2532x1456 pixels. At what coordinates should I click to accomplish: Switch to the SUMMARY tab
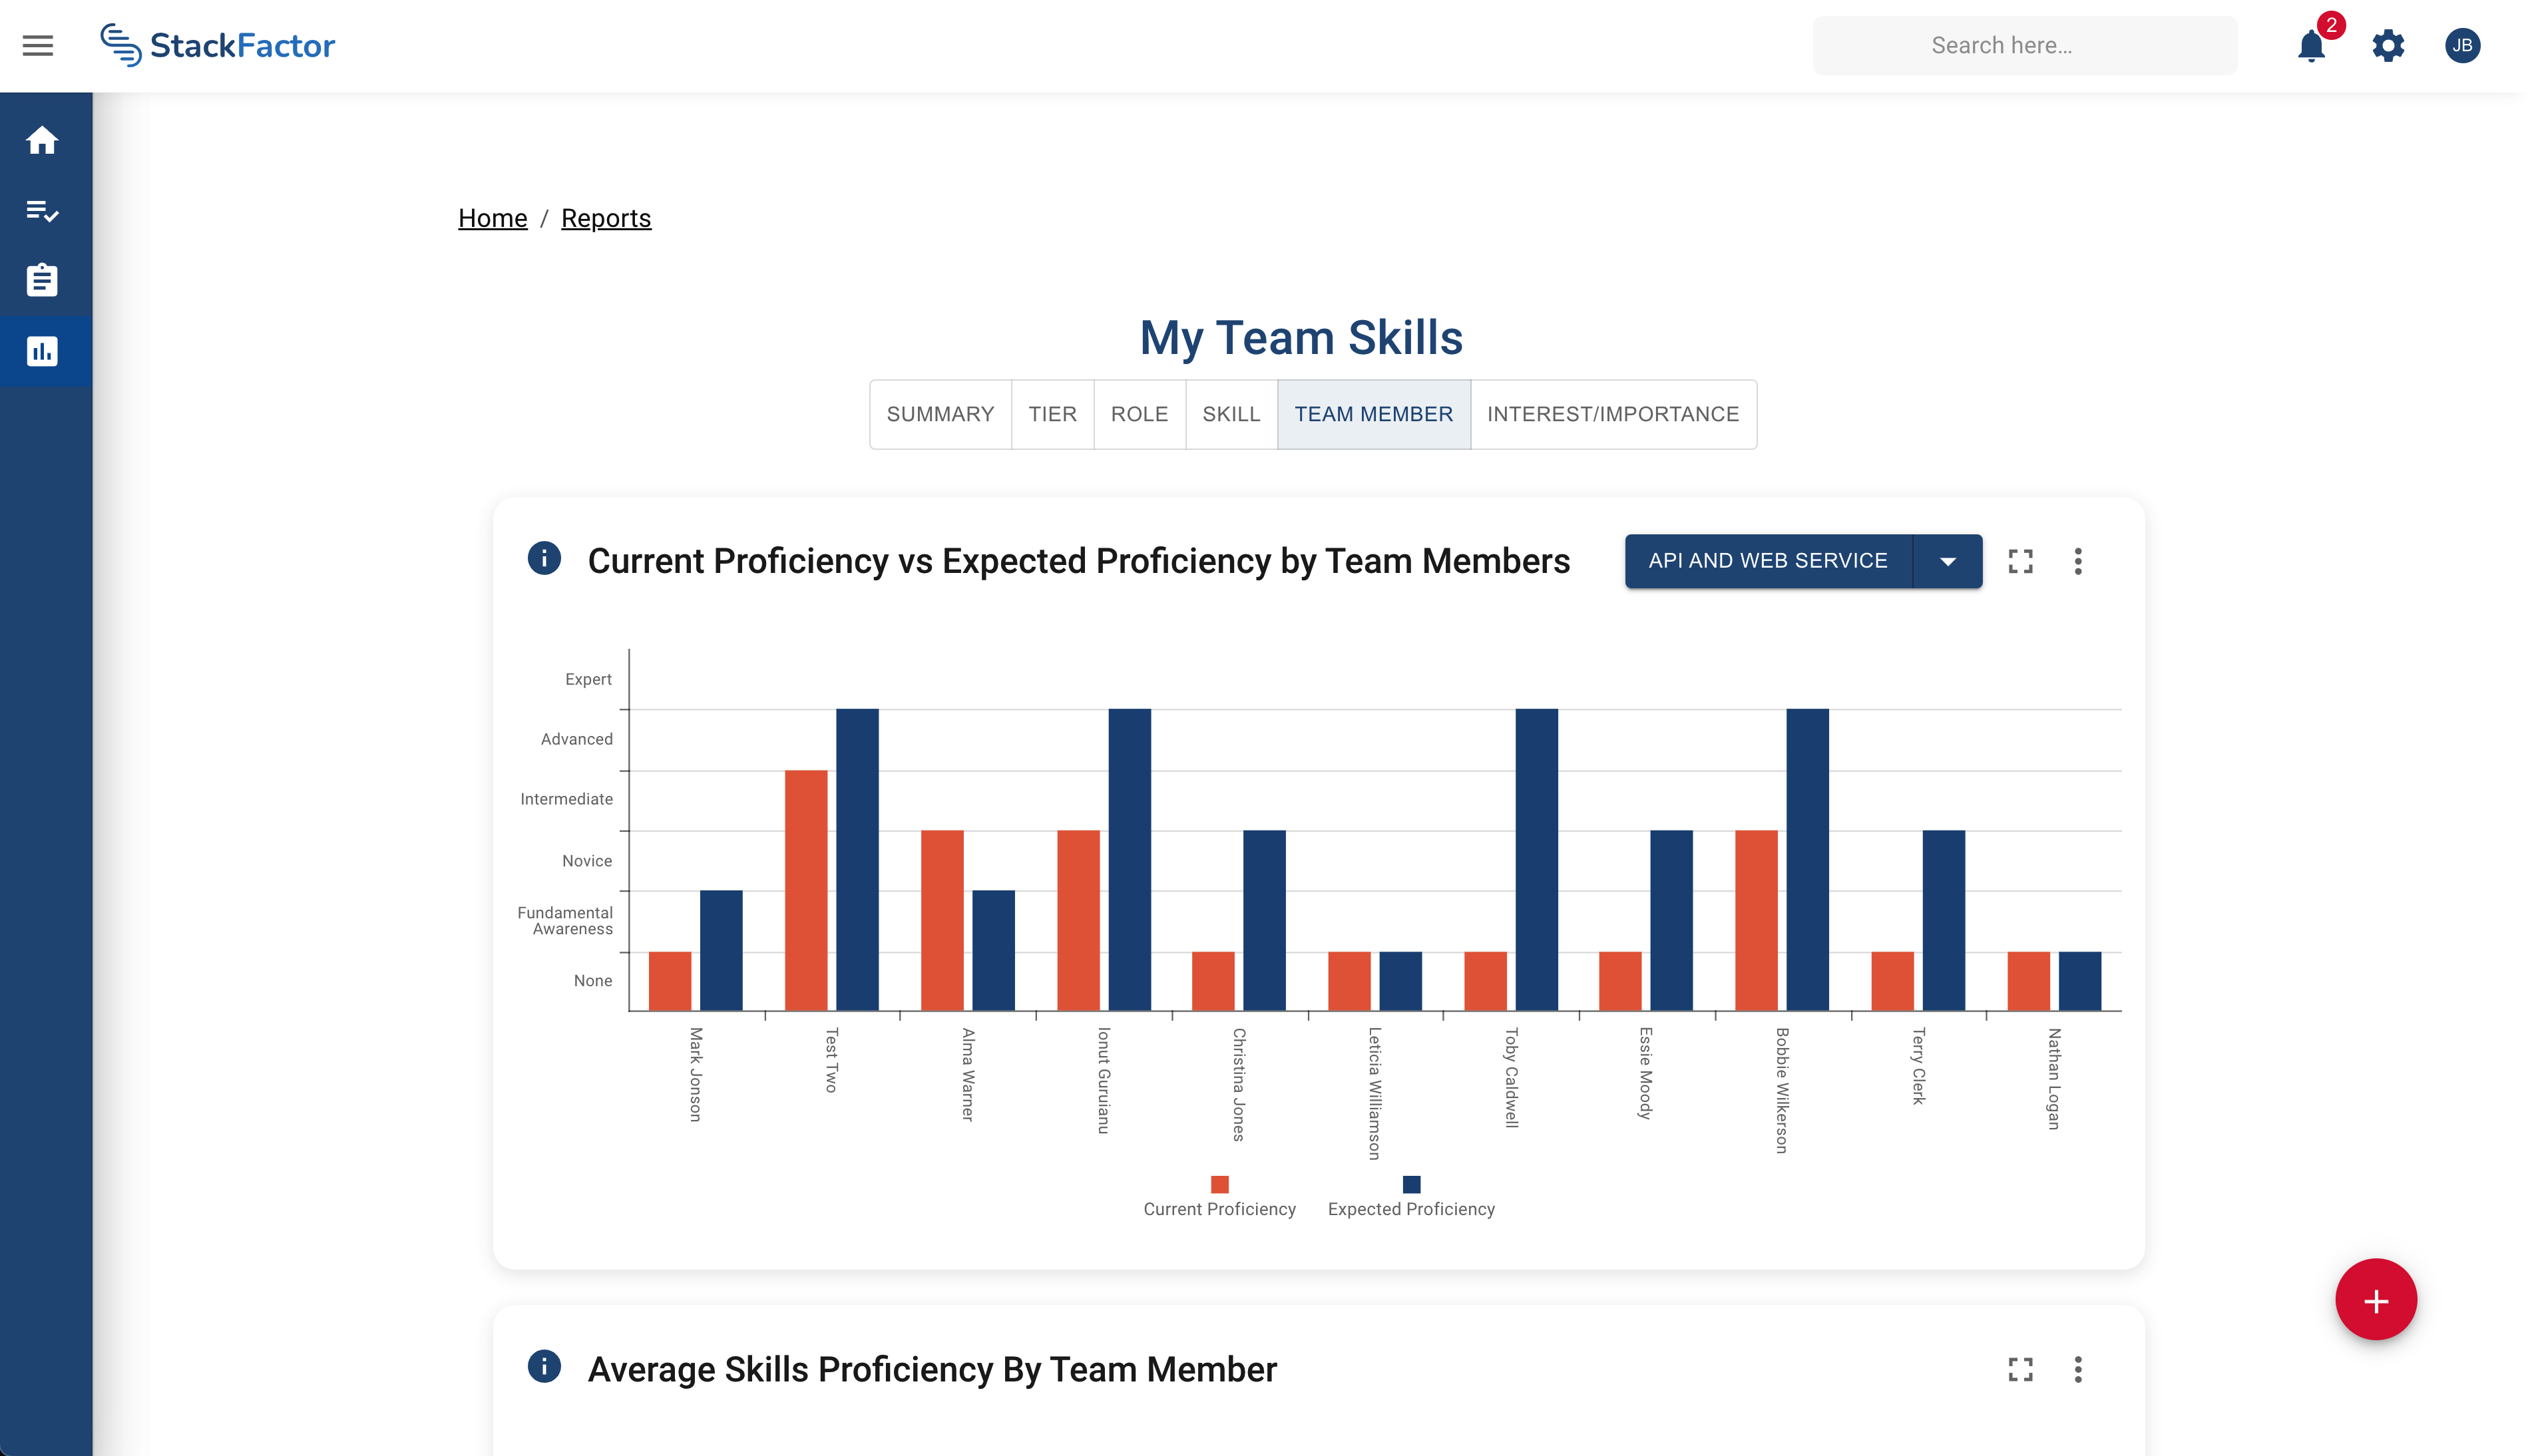940,414
